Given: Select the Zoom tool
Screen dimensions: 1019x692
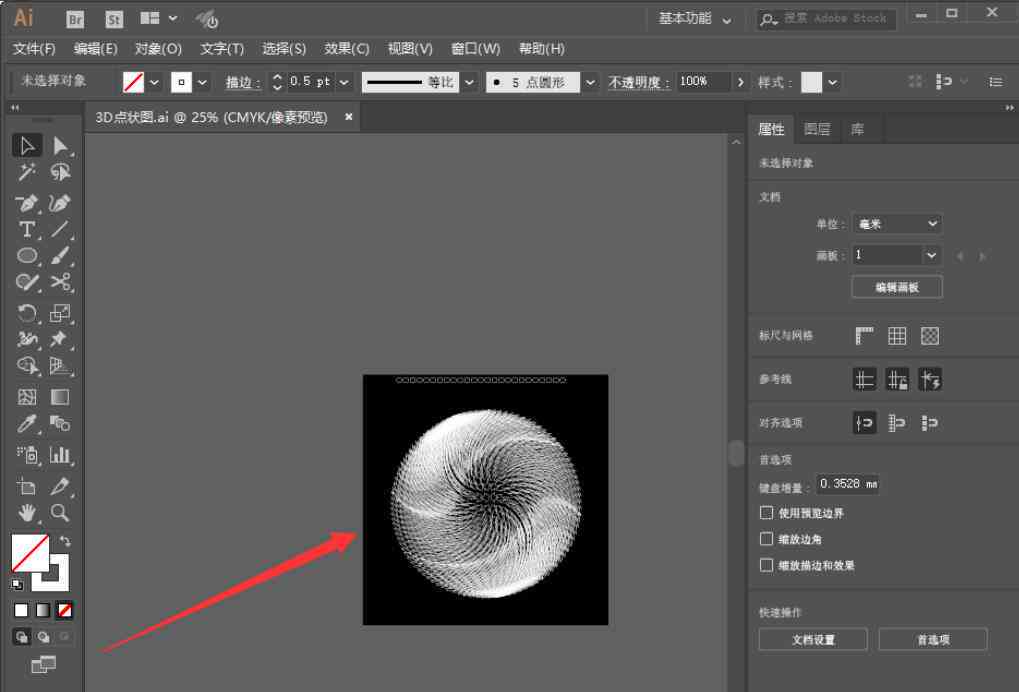Looking at the screenshot, I should pyautogui.click(x=60, y=513).
